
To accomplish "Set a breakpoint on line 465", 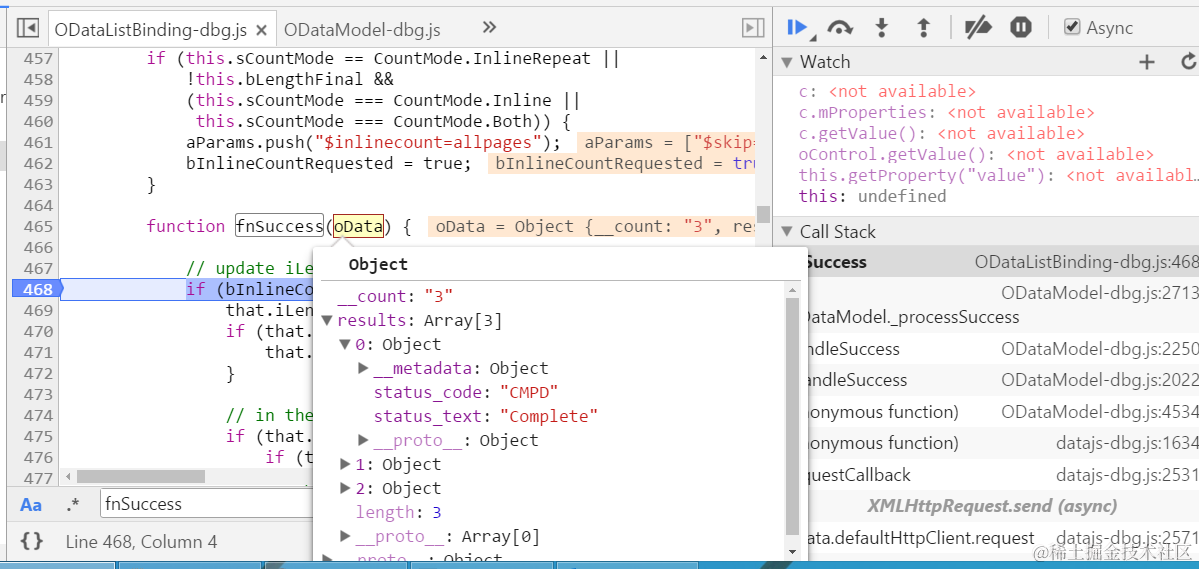I will pyautogui.click(x=37, y=226).
